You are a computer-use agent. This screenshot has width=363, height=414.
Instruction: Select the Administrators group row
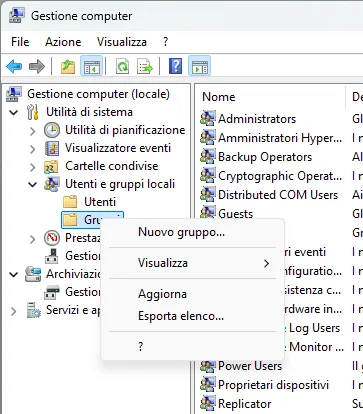(x=257, y=119)
